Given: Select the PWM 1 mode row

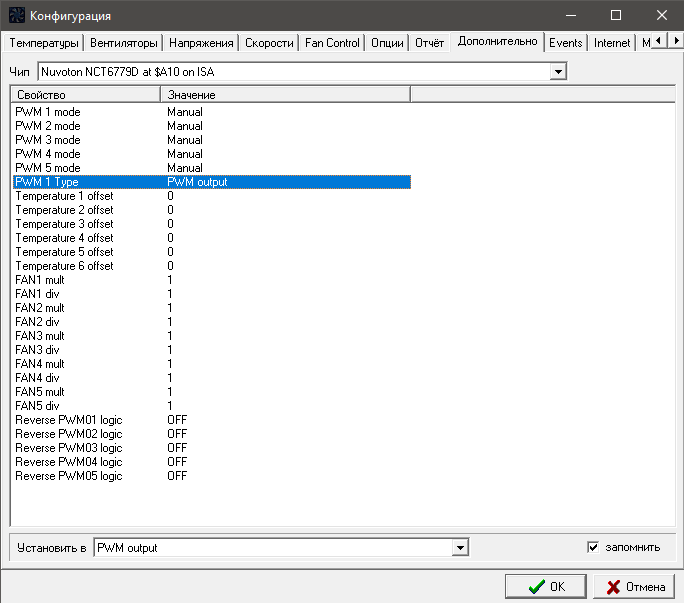Looking at the screenshot, I should [212, 112].
